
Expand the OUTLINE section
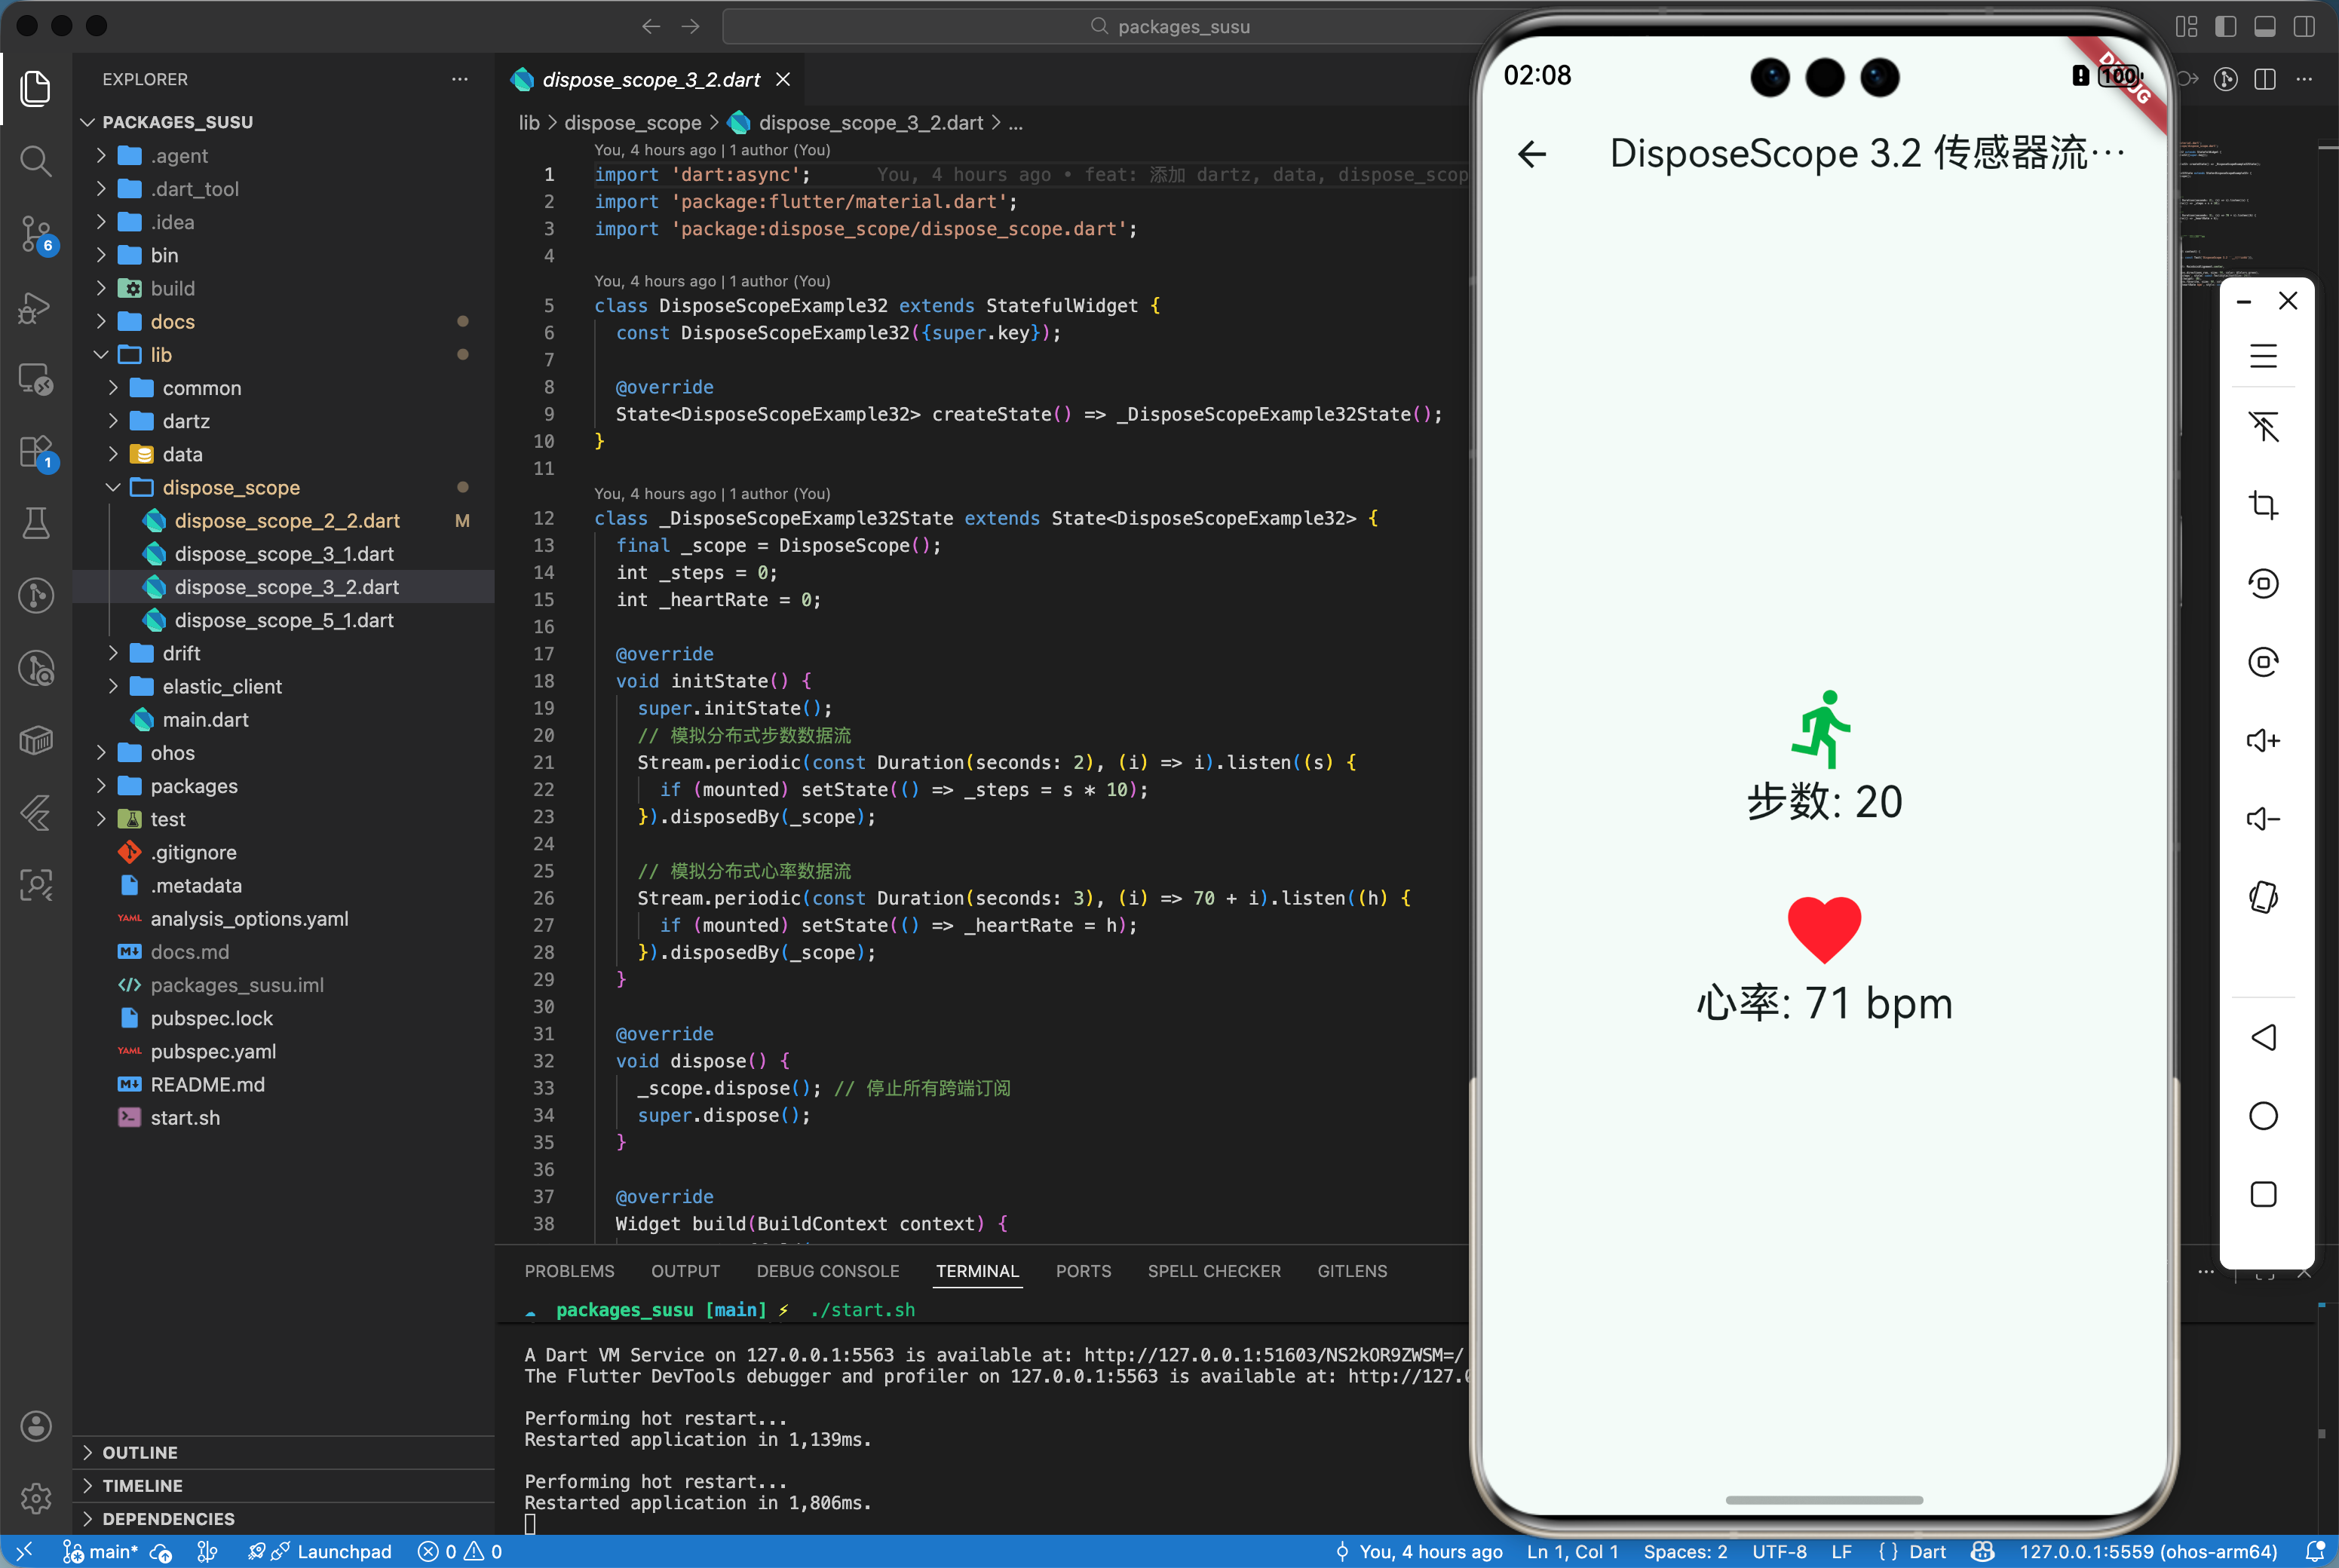point(140,1452)
